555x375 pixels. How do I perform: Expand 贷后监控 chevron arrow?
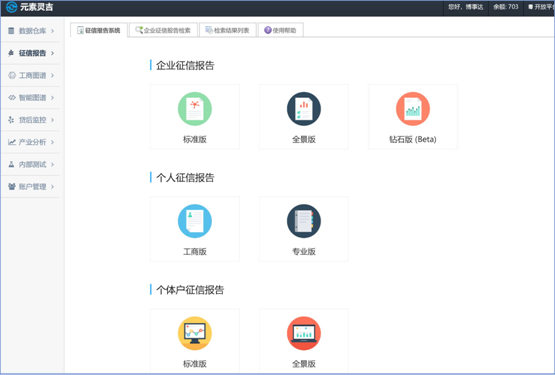52,120
